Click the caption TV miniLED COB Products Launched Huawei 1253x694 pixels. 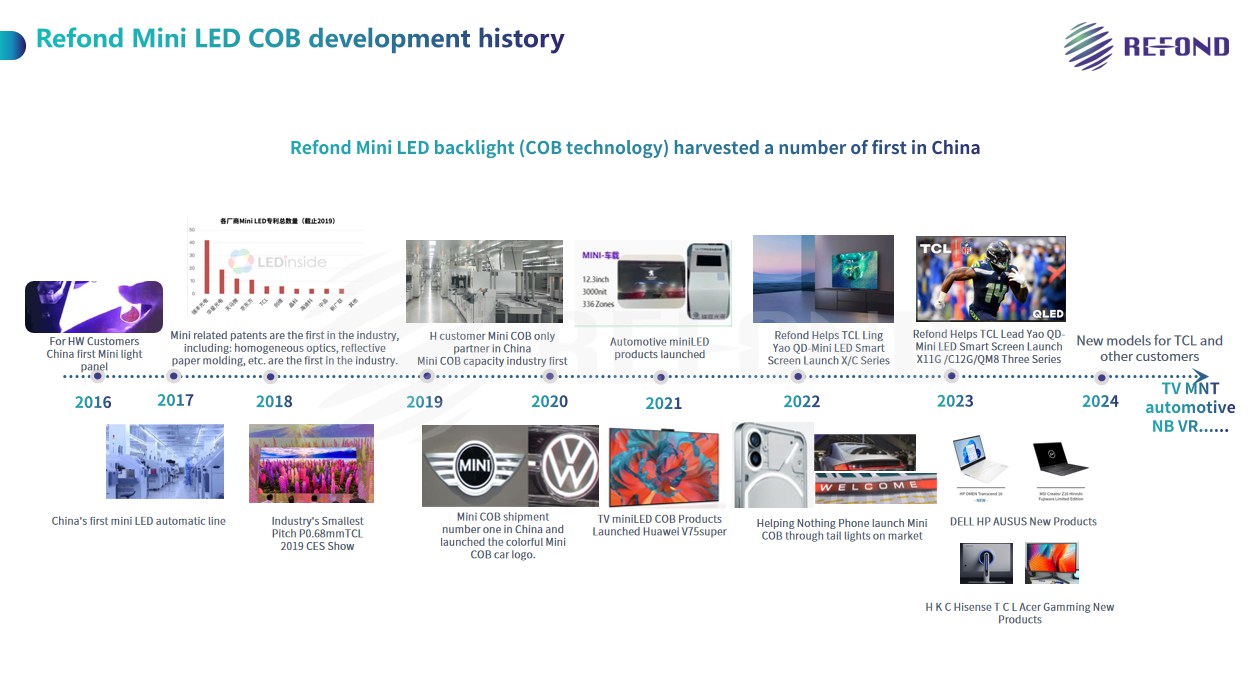[x=660, y=525]
